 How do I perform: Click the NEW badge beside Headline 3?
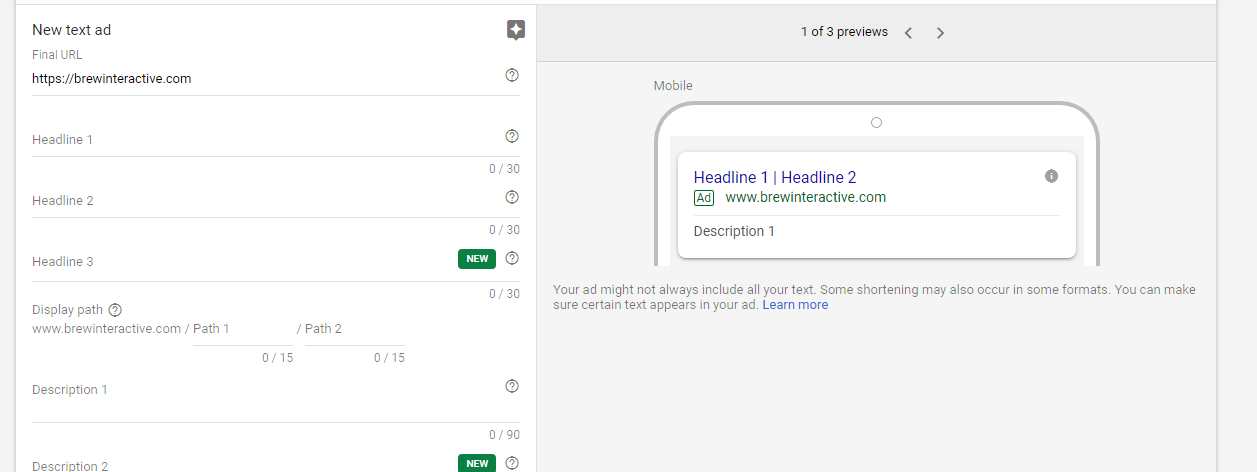click(477, 259)
